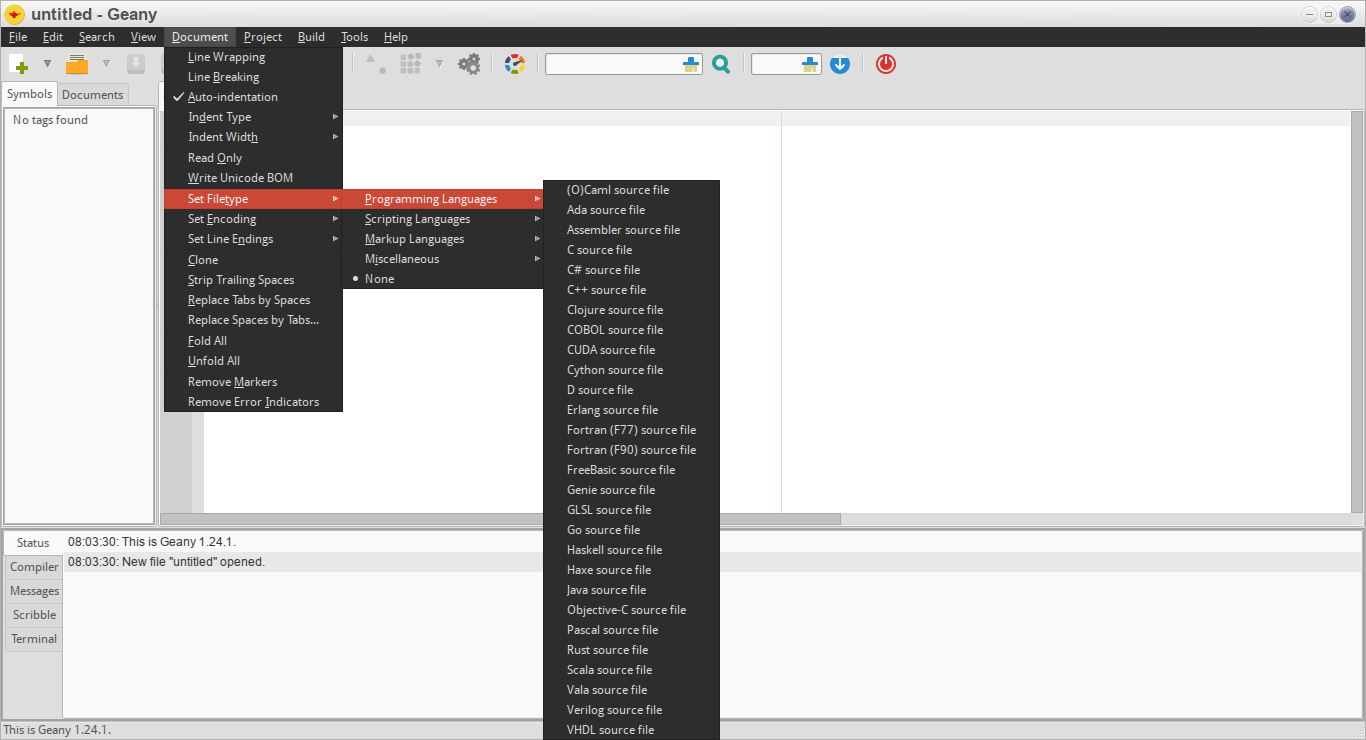
Task: Open the Terminal tab
Action: [34, 639]
